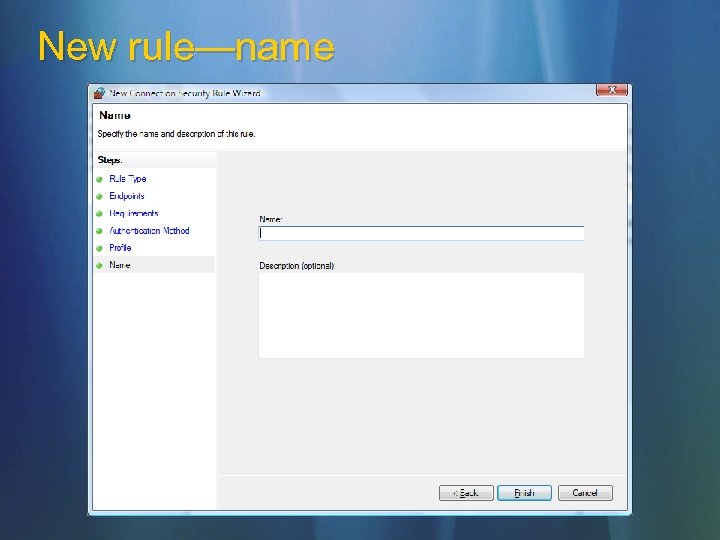Close the wizard with the red X
This screenshot has height=540, width=720.
pos(612,90)
